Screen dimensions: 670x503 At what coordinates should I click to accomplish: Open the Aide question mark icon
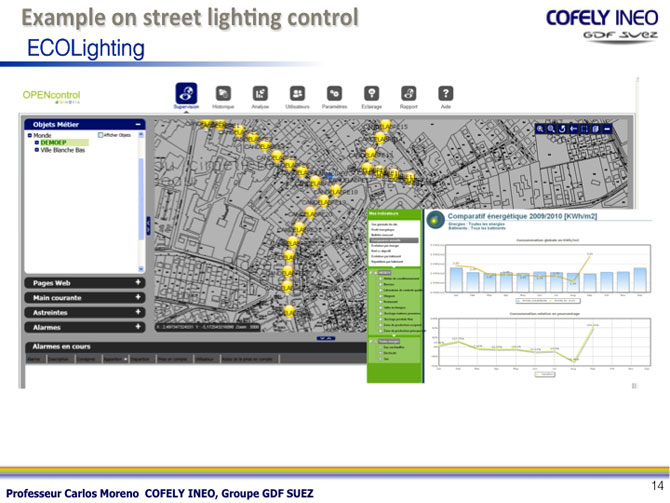(x=446, y=93)
